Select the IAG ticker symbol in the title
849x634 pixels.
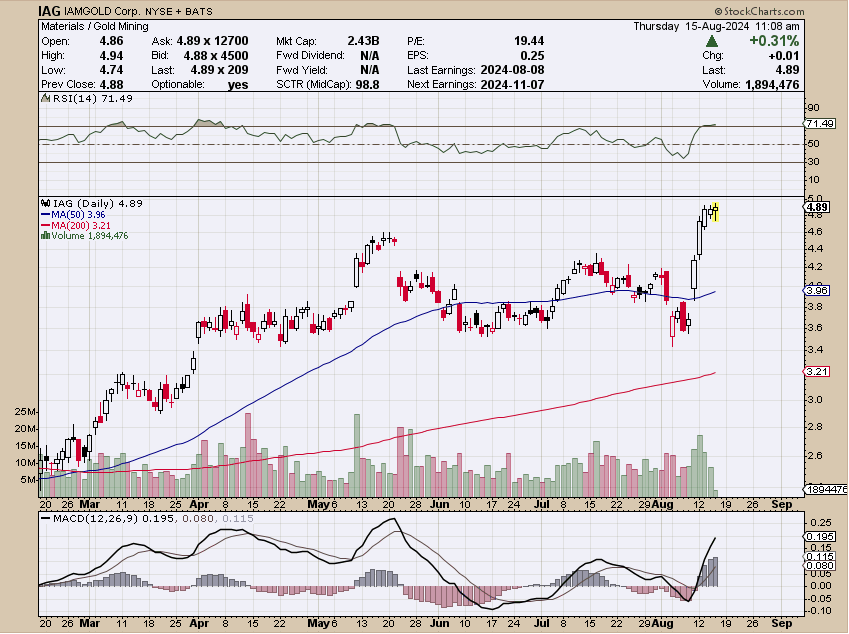pyautogui.click(x=49, y=11)
